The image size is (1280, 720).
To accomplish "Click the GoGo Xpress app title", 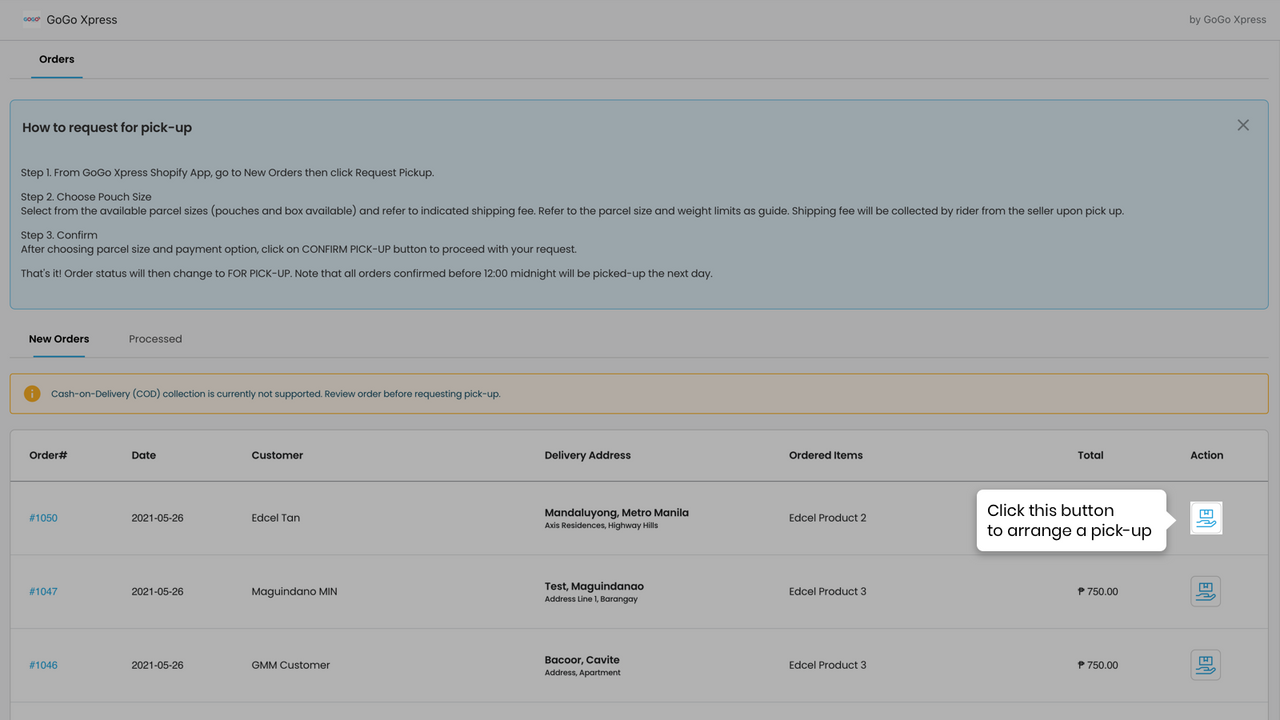I will (x=82, y=20).
